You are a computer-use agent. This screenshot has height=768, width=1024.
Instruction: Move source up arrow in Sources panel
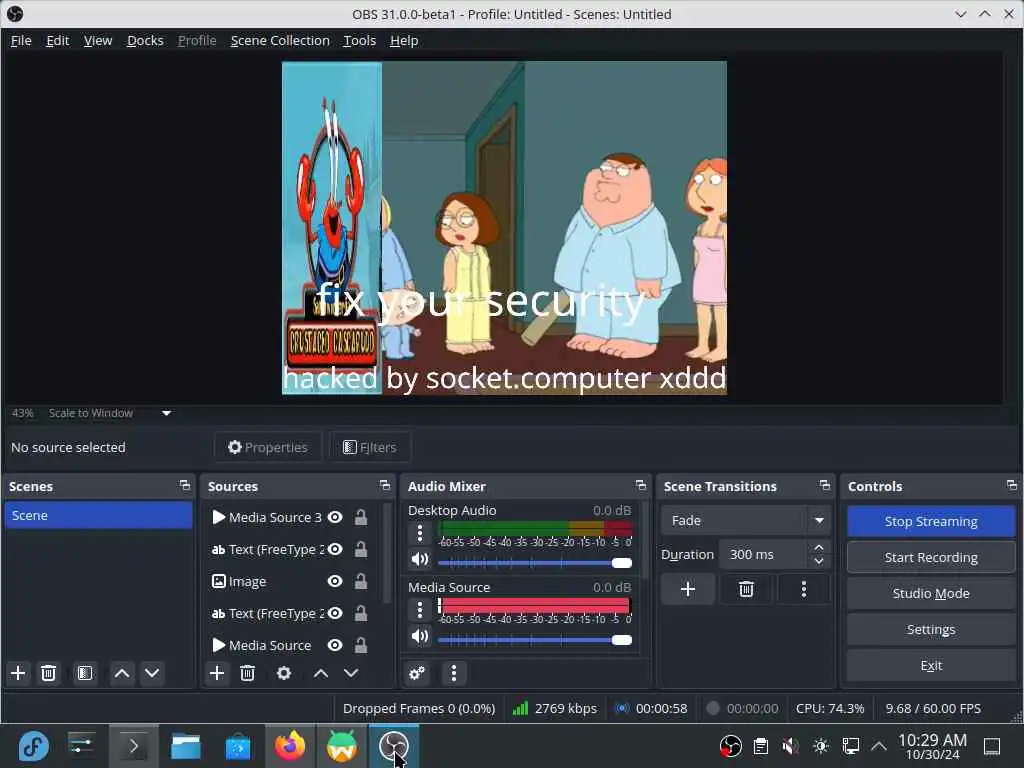321,673
